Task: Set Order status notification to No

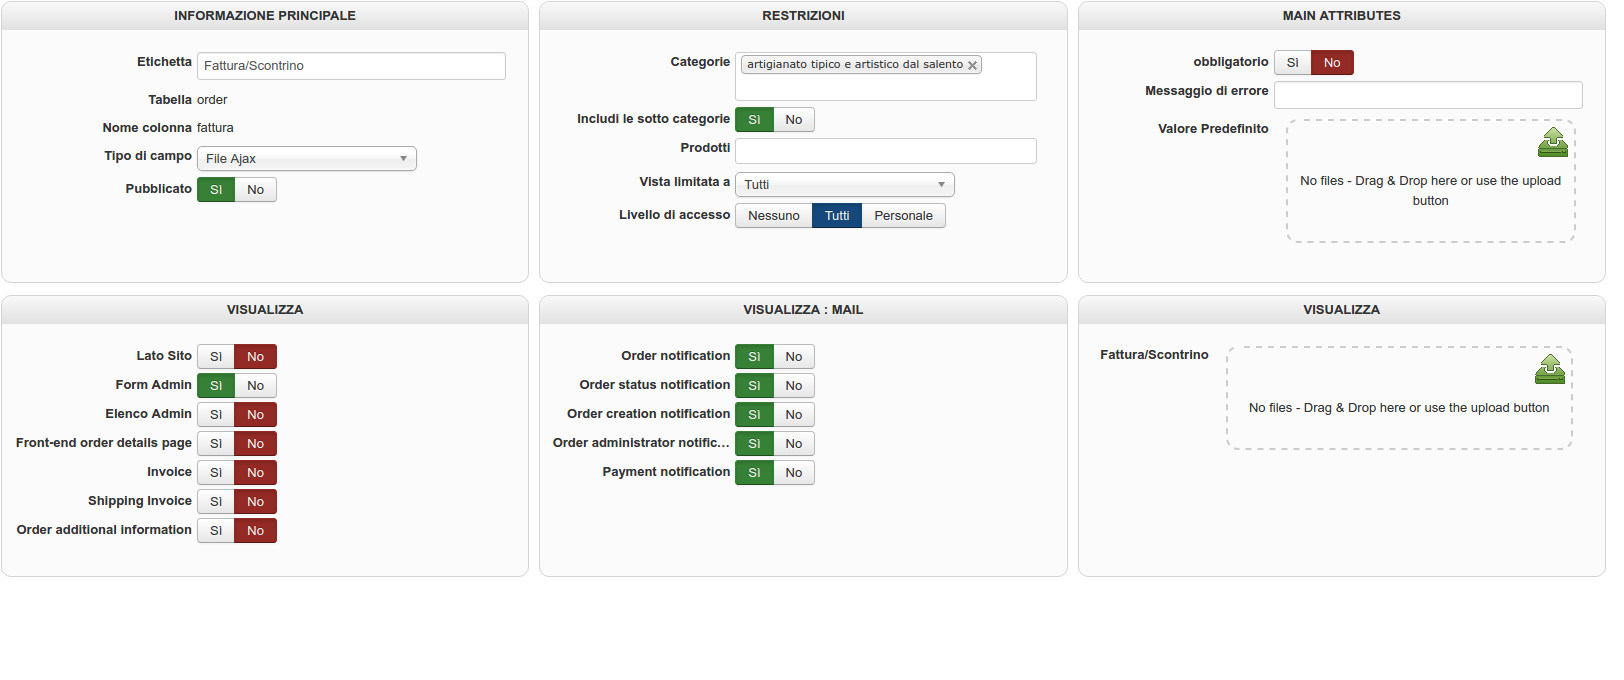Action: [794, 386]
